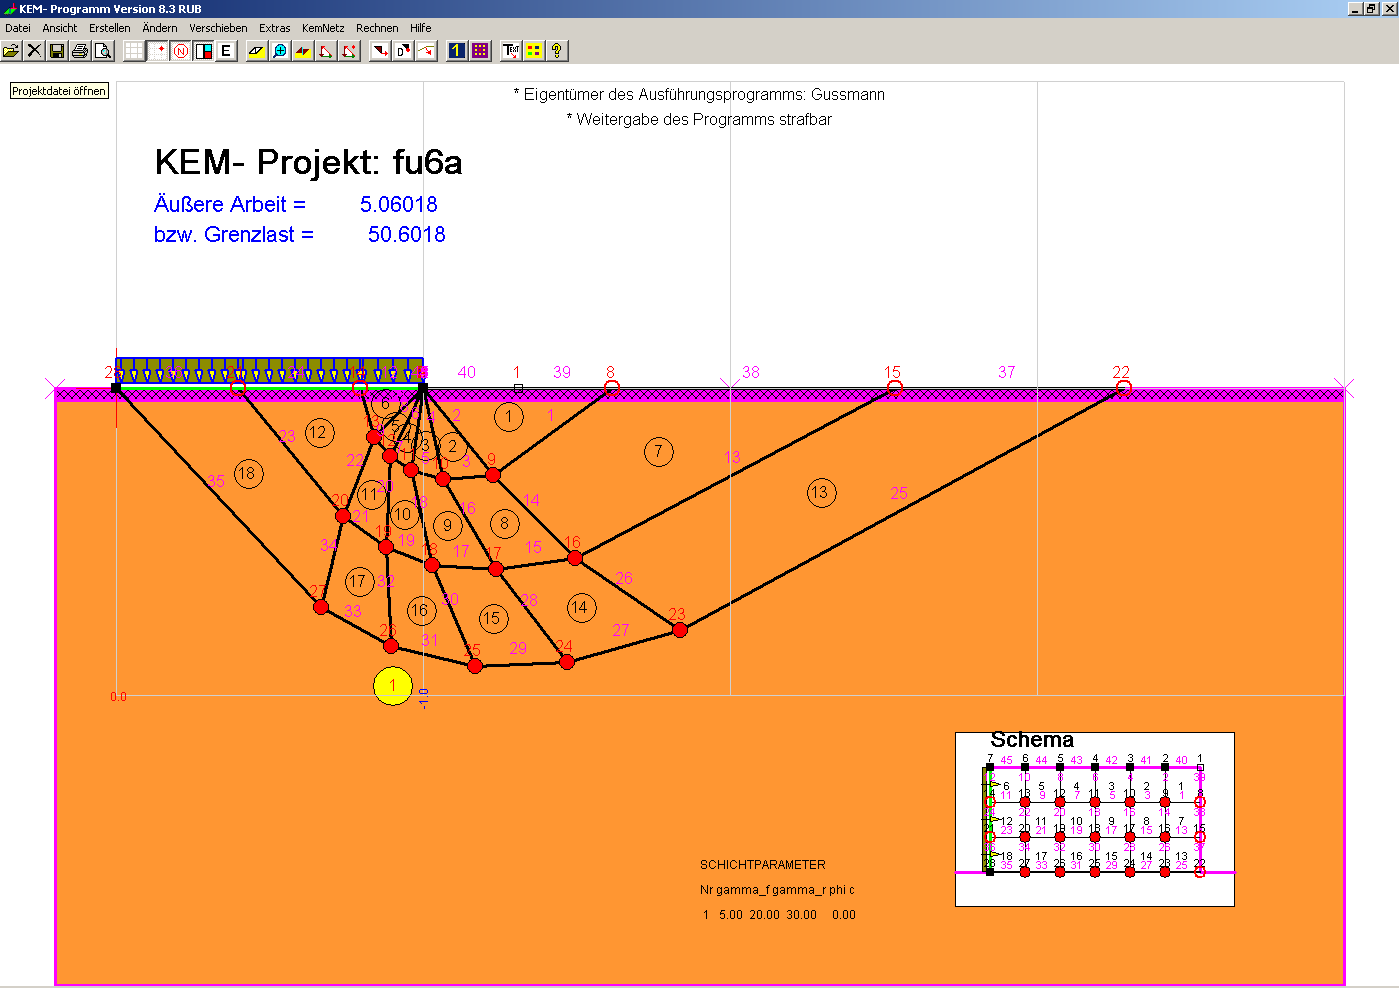Select element label circle 13
Viewport: 1399px width, 988px height.
tap(821, 492)
